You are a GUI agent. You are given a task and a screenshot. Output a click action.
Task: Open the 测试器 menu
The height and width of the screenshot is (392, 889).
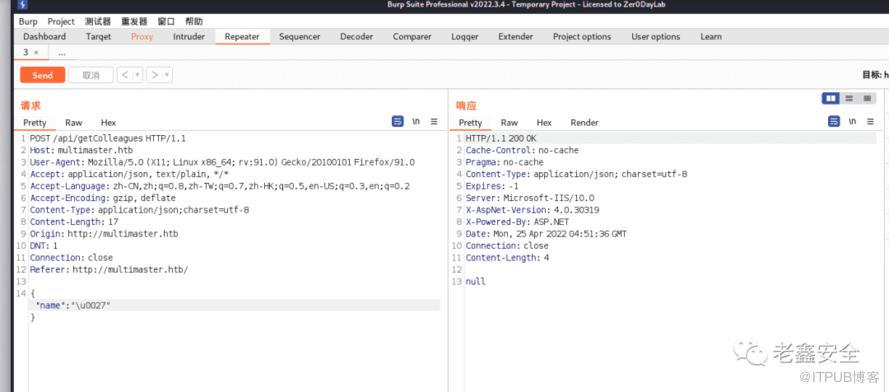click(x=98, y=22)
